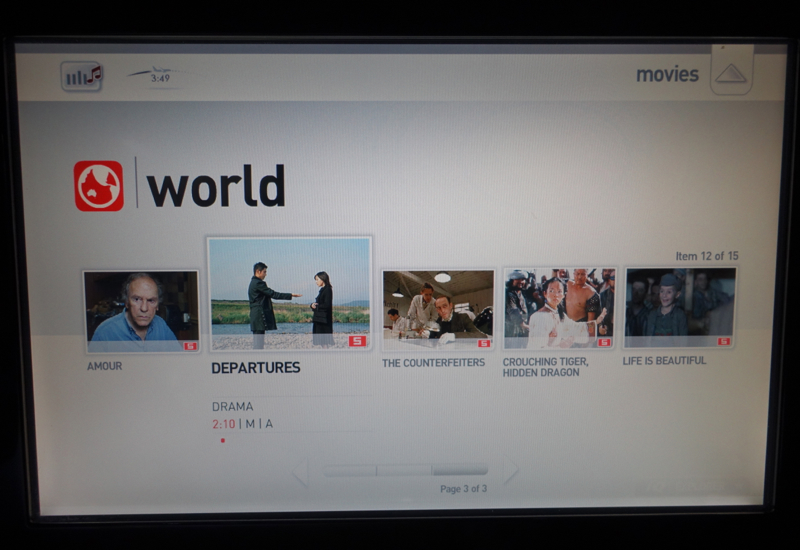Click the red badge on Departures thumbnail
This screenshot has width=800, height=550.
click(x=358, y=341)
